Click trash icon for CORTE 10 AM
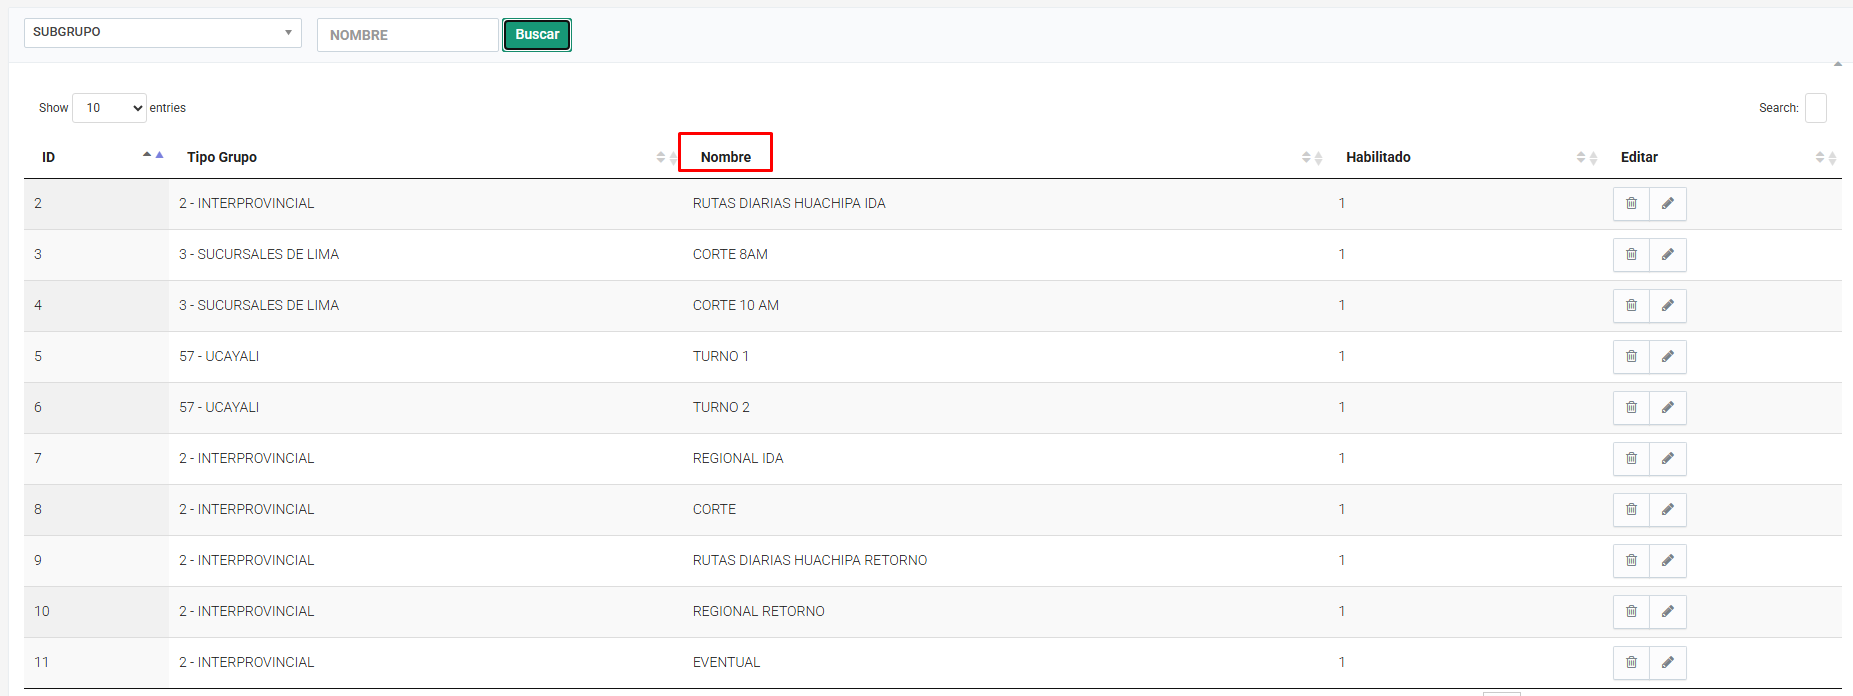Image resolution: width=1853 pixels, height=696 pixels. coord(1631,306)
